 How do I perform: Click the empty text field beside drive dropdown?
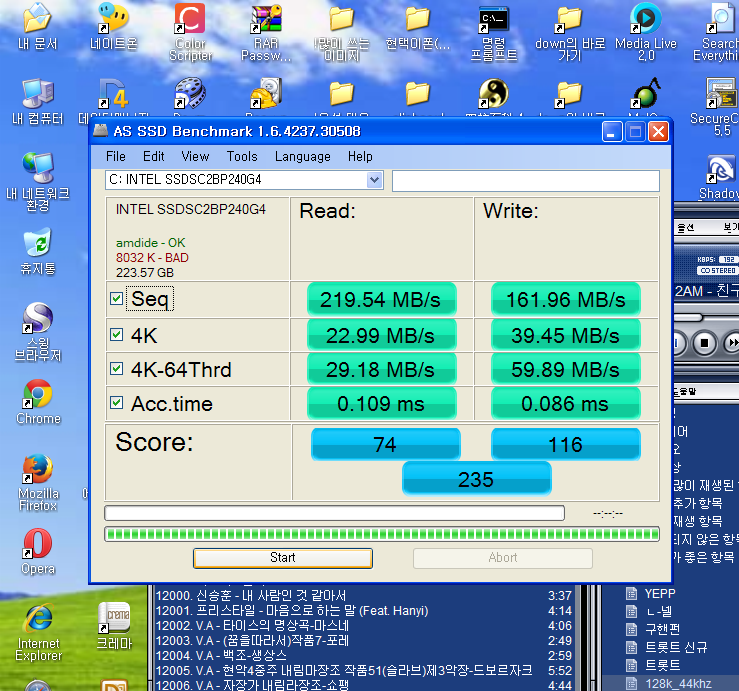(526, 181)
